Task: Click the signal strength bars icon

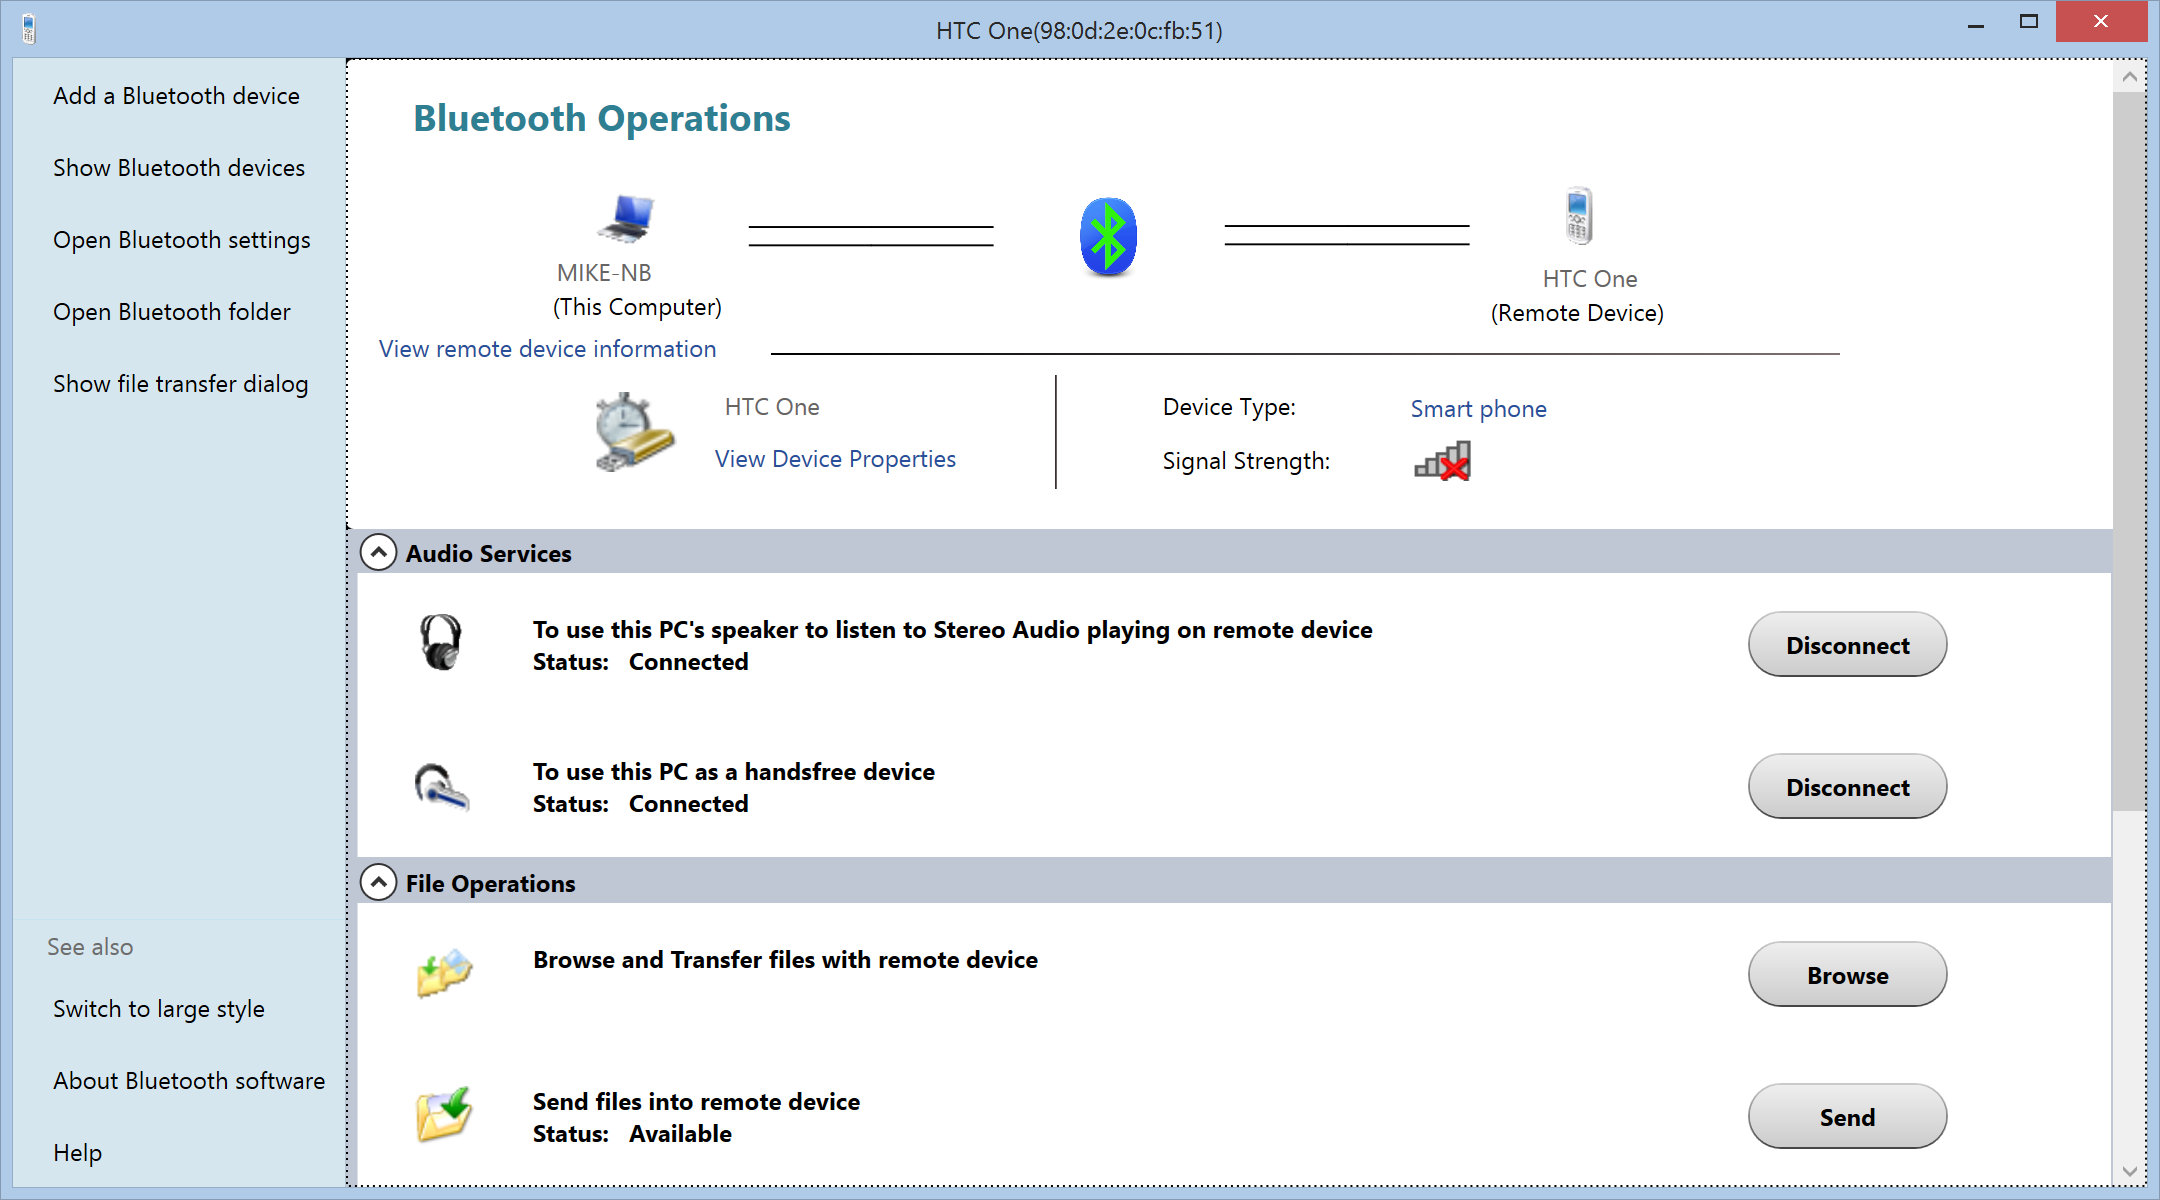Action: pos(1442,462)
